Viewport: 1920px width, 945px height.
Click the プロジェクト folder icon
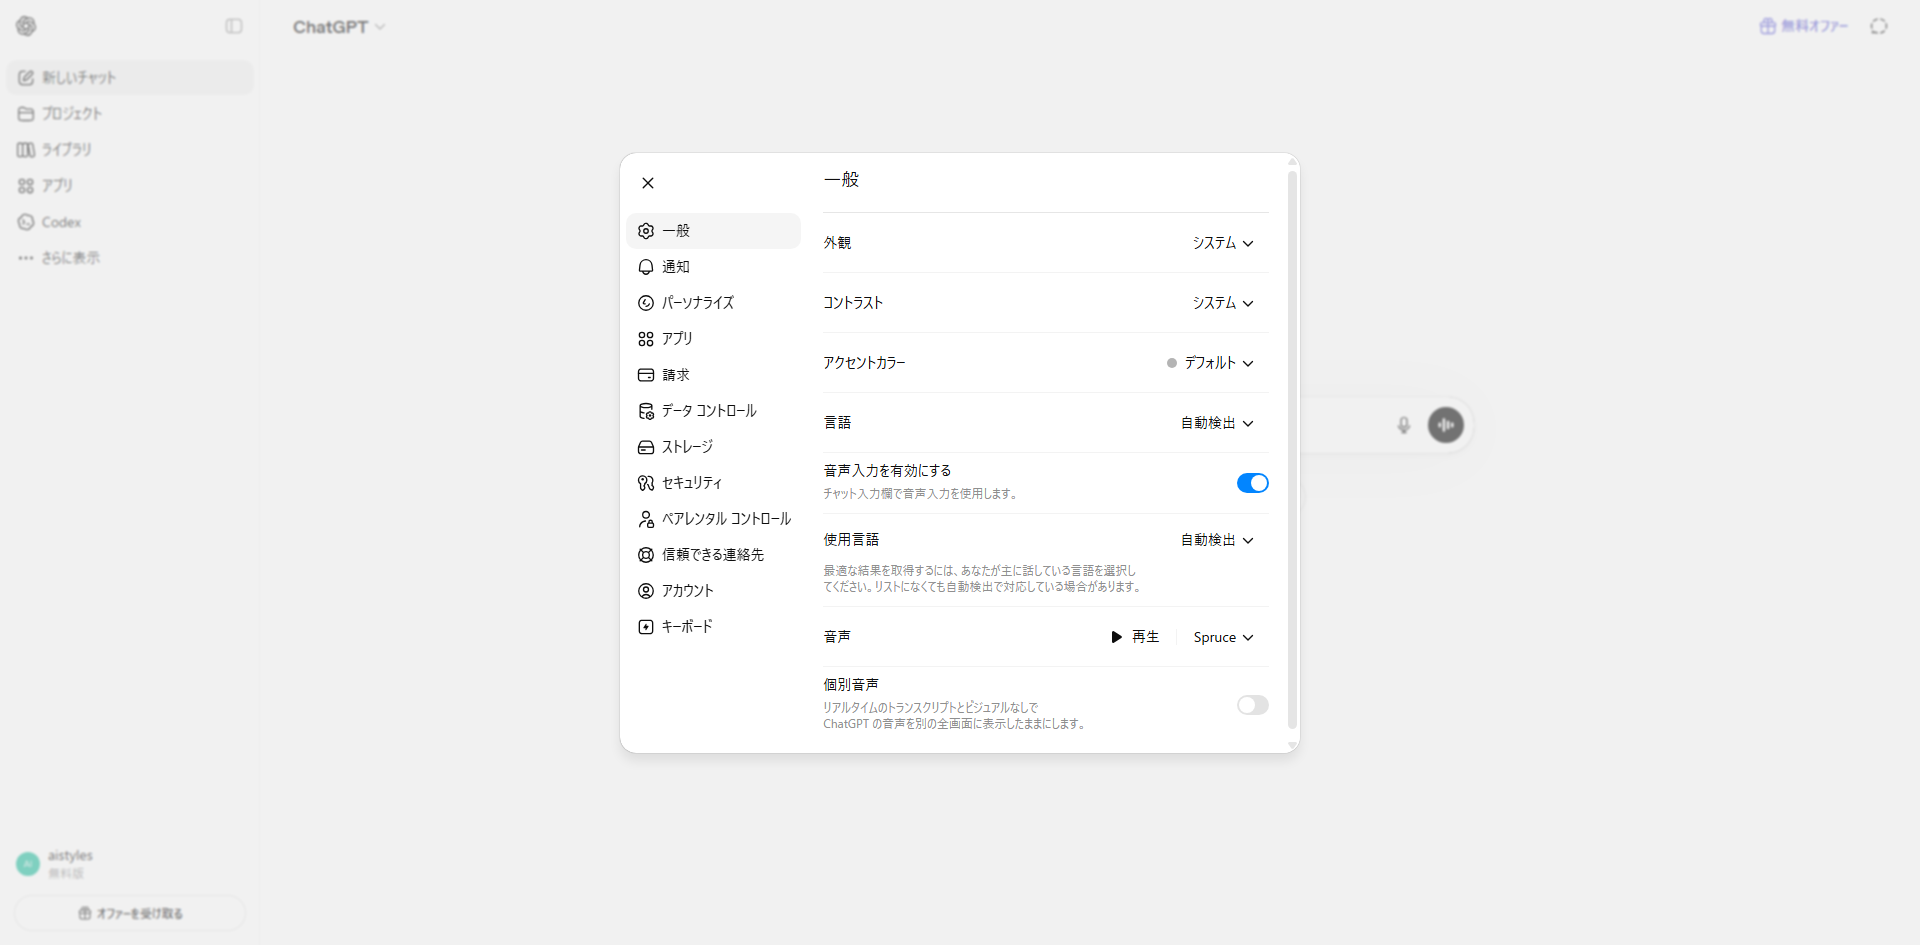click(26, 114)
